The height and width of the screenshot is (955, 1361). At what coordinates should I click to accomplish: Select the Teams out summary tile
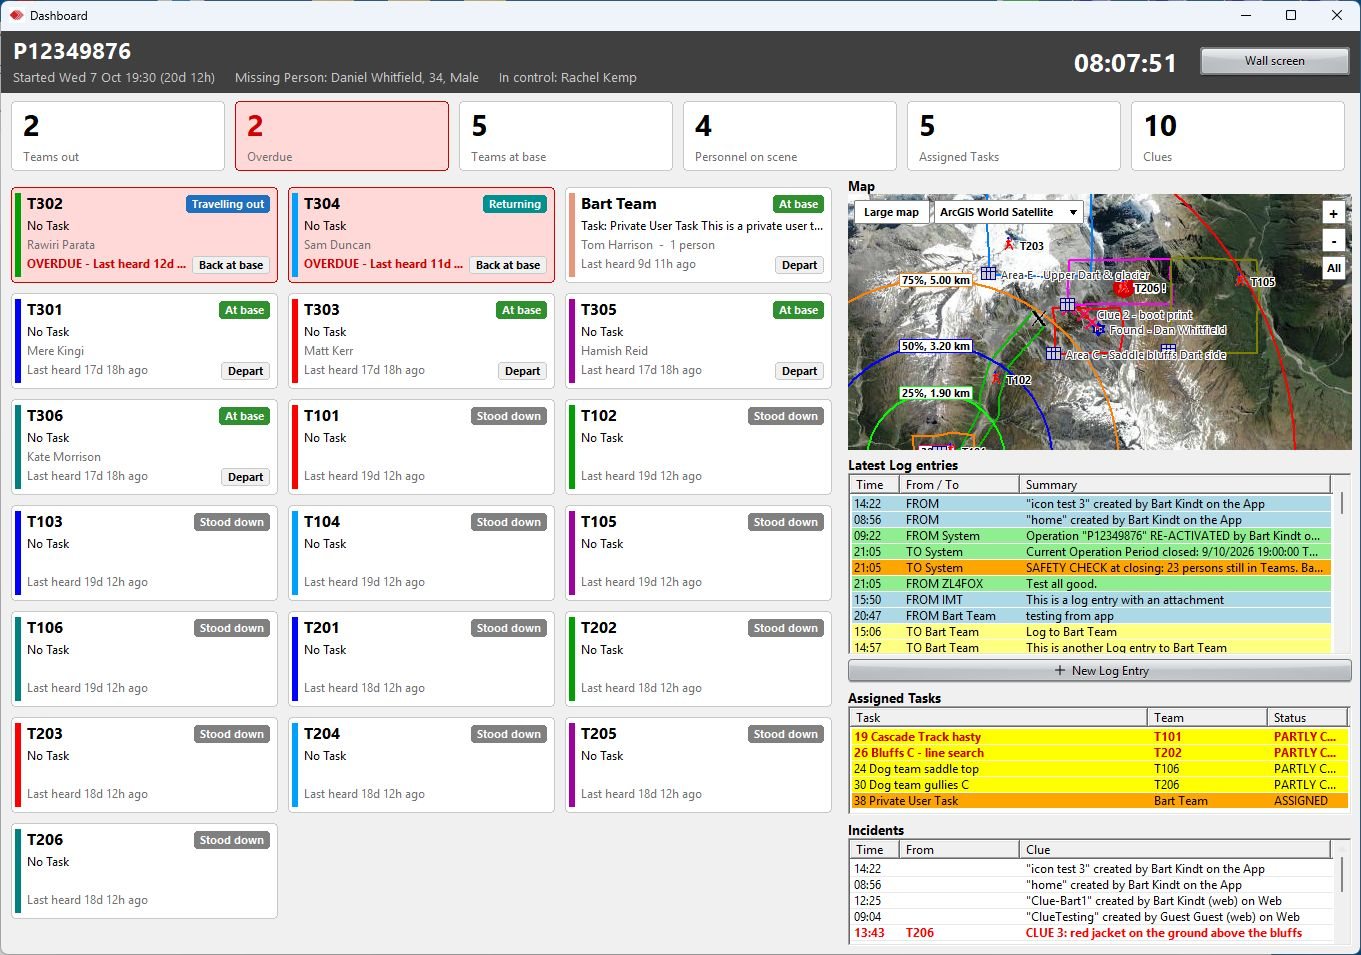click(x=118, y=136)
